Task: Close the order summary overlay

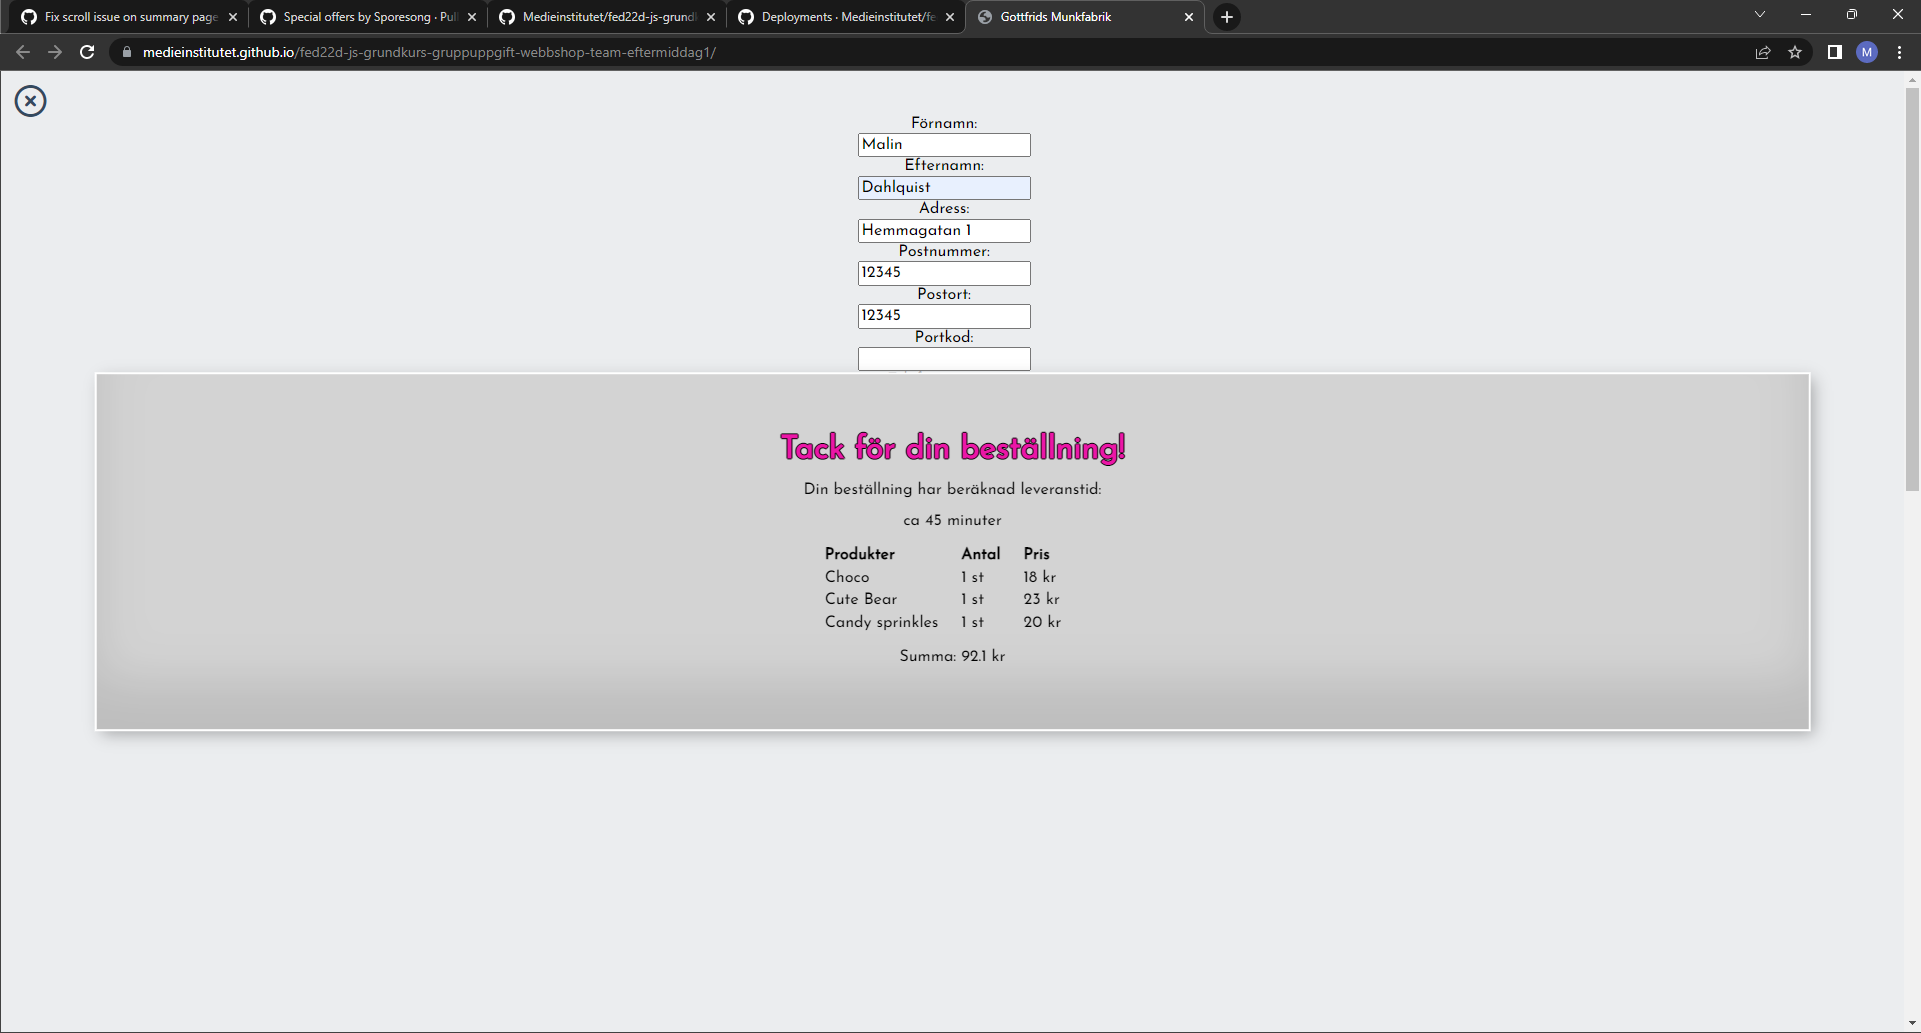Action: pos(30,100)
